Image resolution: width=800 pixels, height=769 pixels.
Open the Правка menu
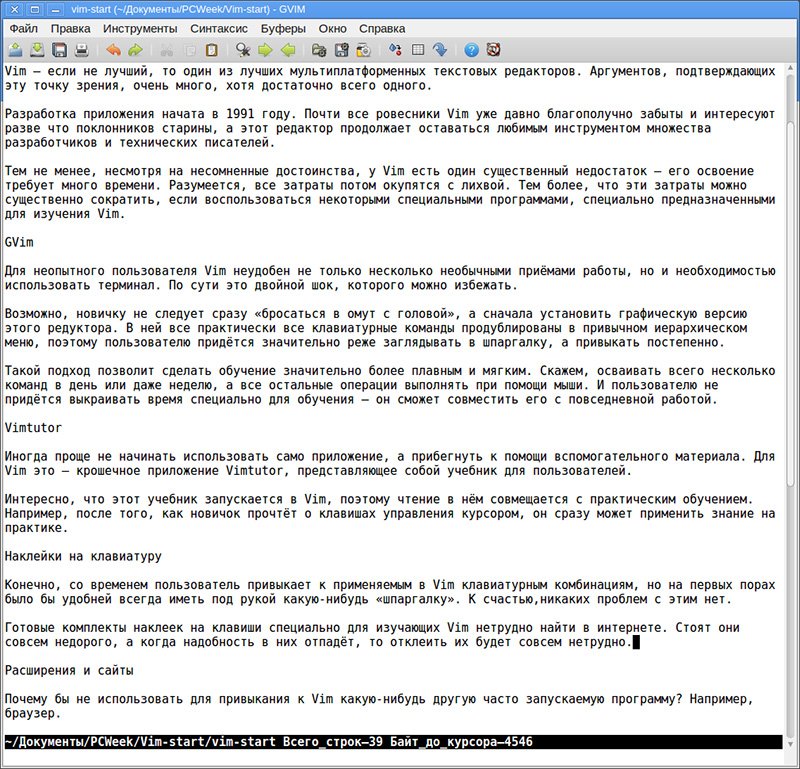click(70, 29)
